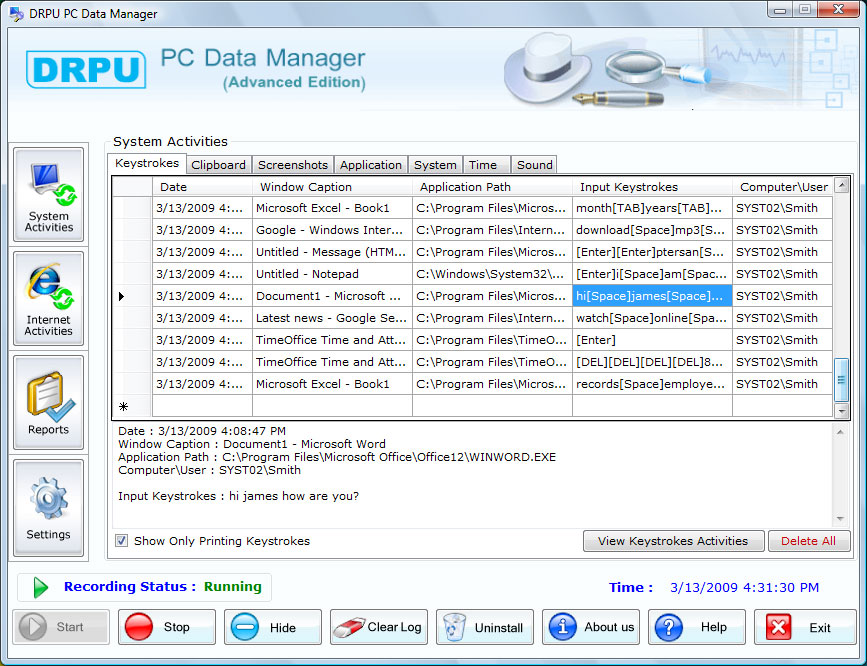Switch to the Clipboard tab
Image resolution: width=867 pixels, height=666 pixels.
[x=218, y=164]
